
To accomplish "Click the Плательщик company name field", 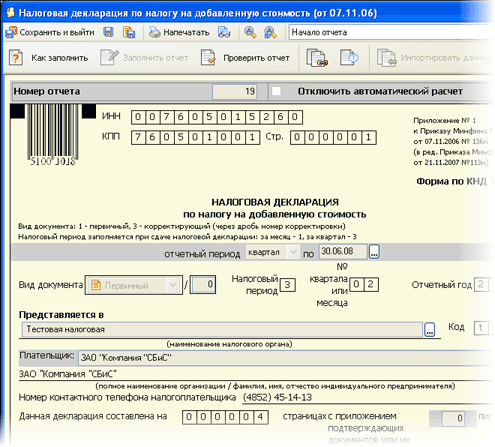I will point(286,358).
